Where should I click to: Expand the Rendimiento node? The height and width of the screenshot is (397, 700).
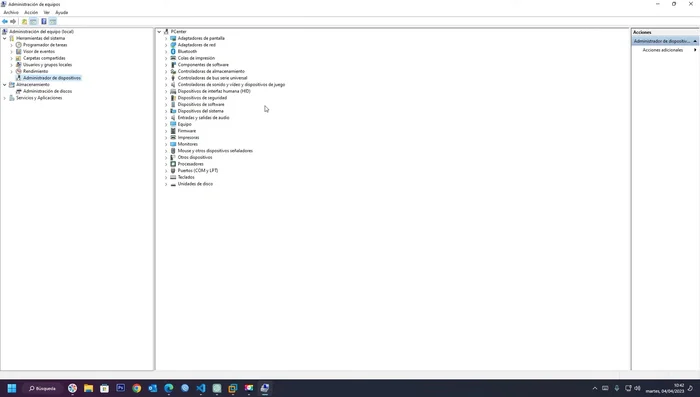click(x=12, y=71)
